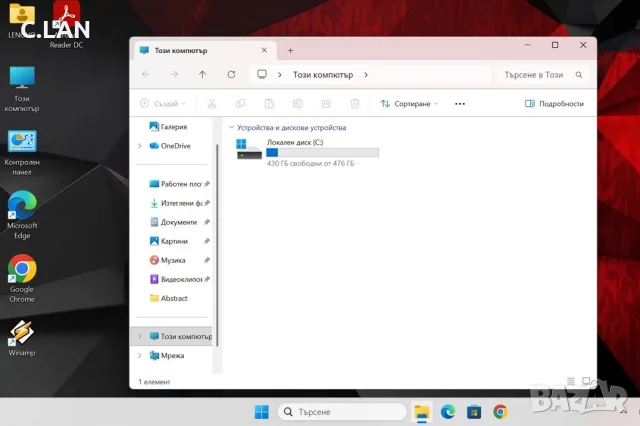Click the Share icon in toolbar
Screen dimensions: 640x426
pos(326,104)
